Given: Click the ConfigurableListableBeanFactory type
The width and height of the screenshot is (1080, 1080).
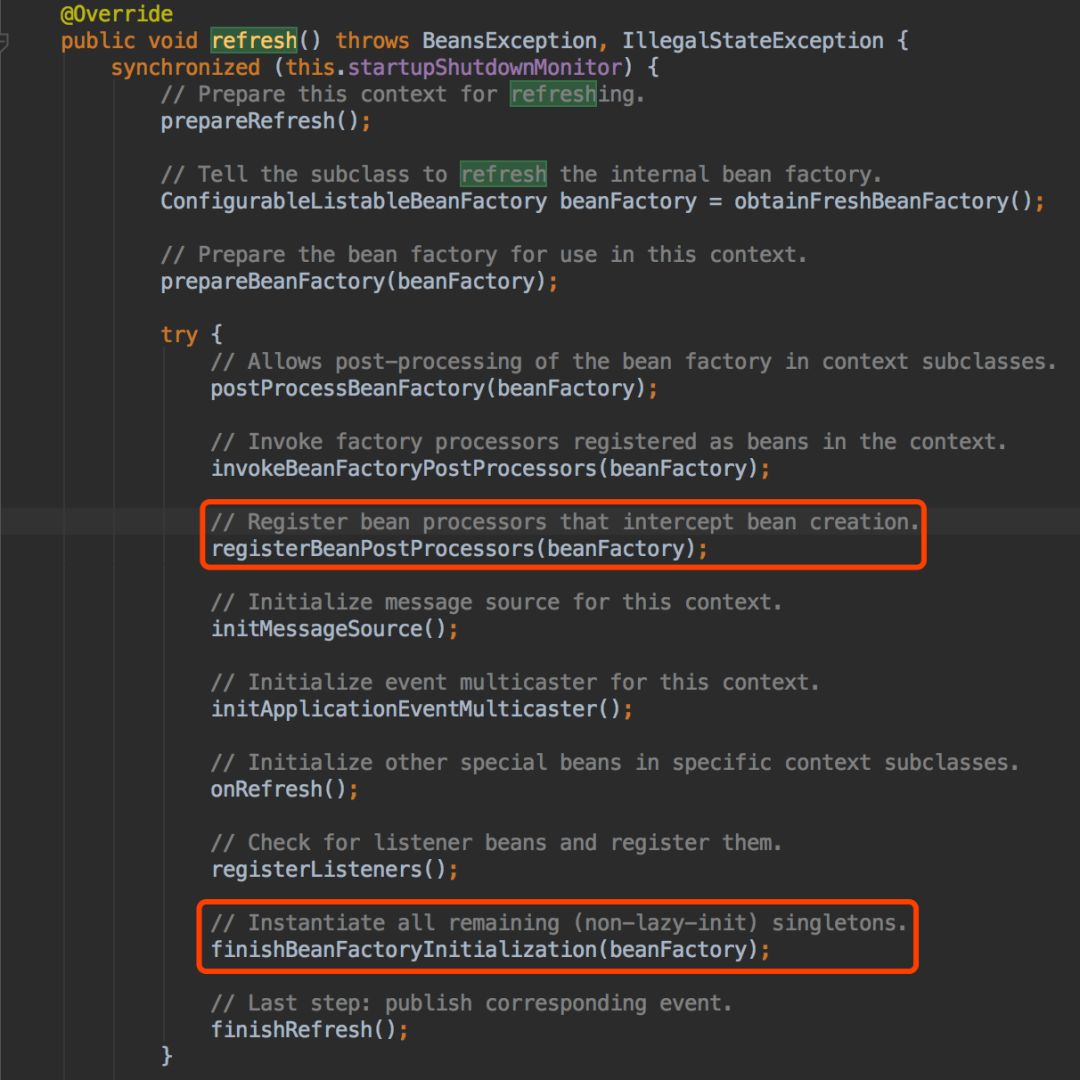Looking at the screenshot, I should (353, 201).
